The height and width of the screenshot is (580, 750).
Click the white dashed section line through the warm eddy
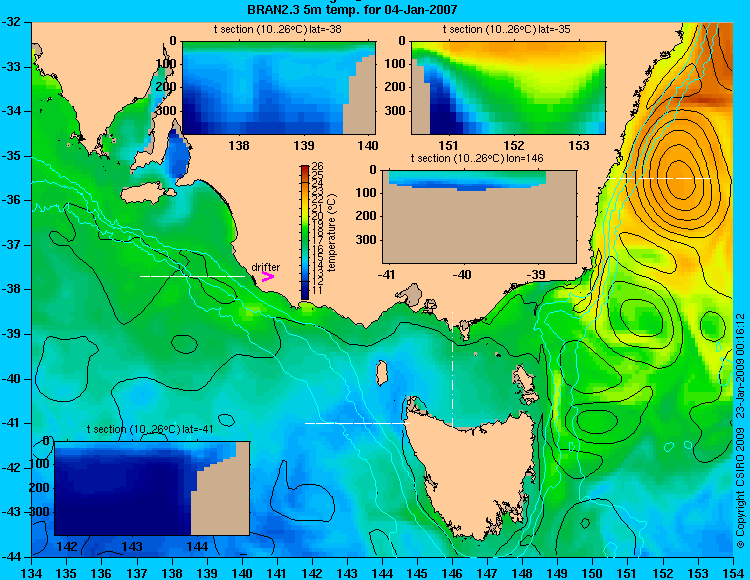659,178
